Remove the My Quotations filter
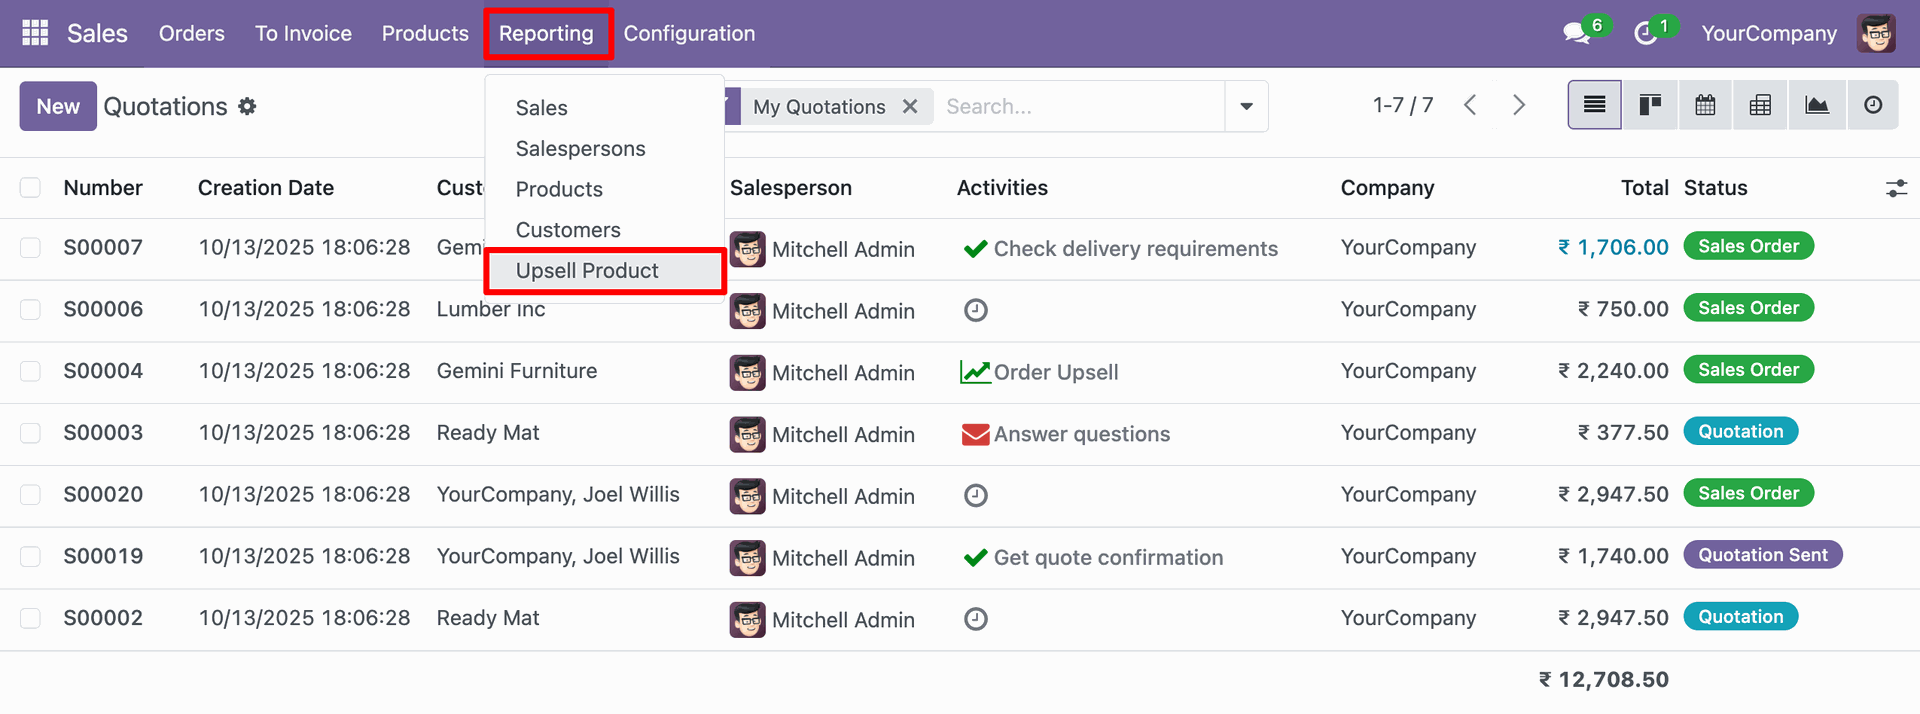 pos(910,106)
